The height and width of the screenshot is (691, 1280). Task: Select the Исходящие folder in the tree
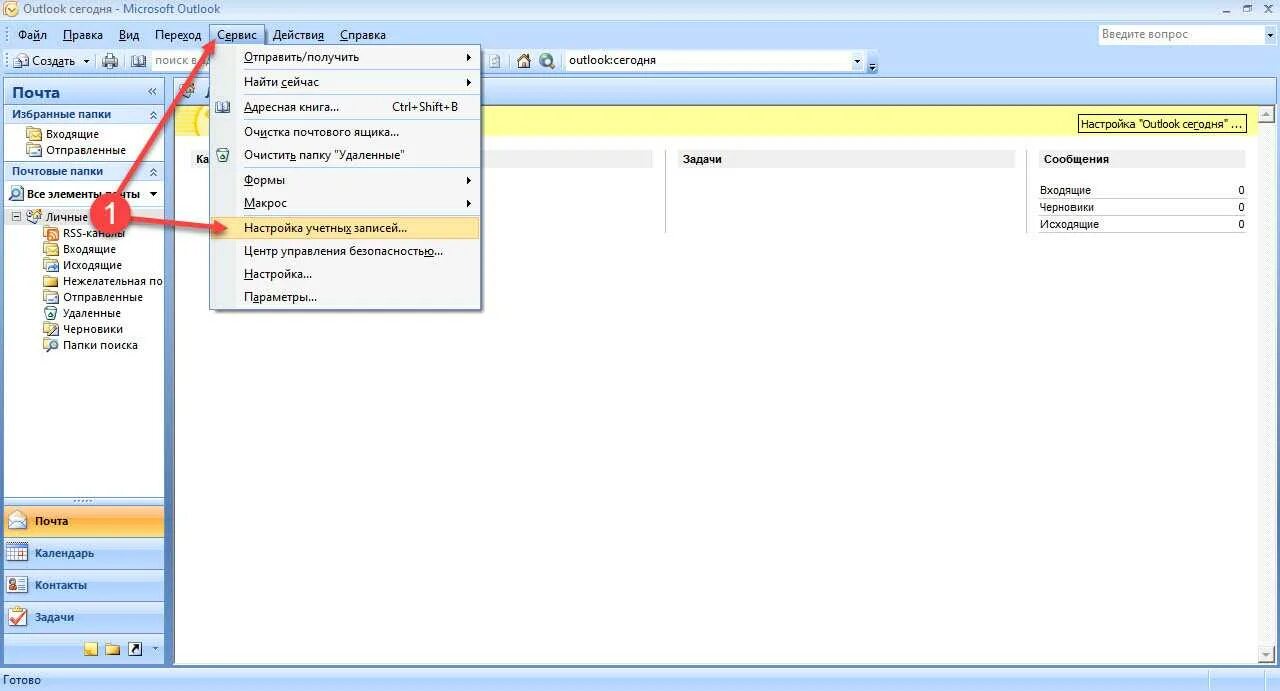92,265
